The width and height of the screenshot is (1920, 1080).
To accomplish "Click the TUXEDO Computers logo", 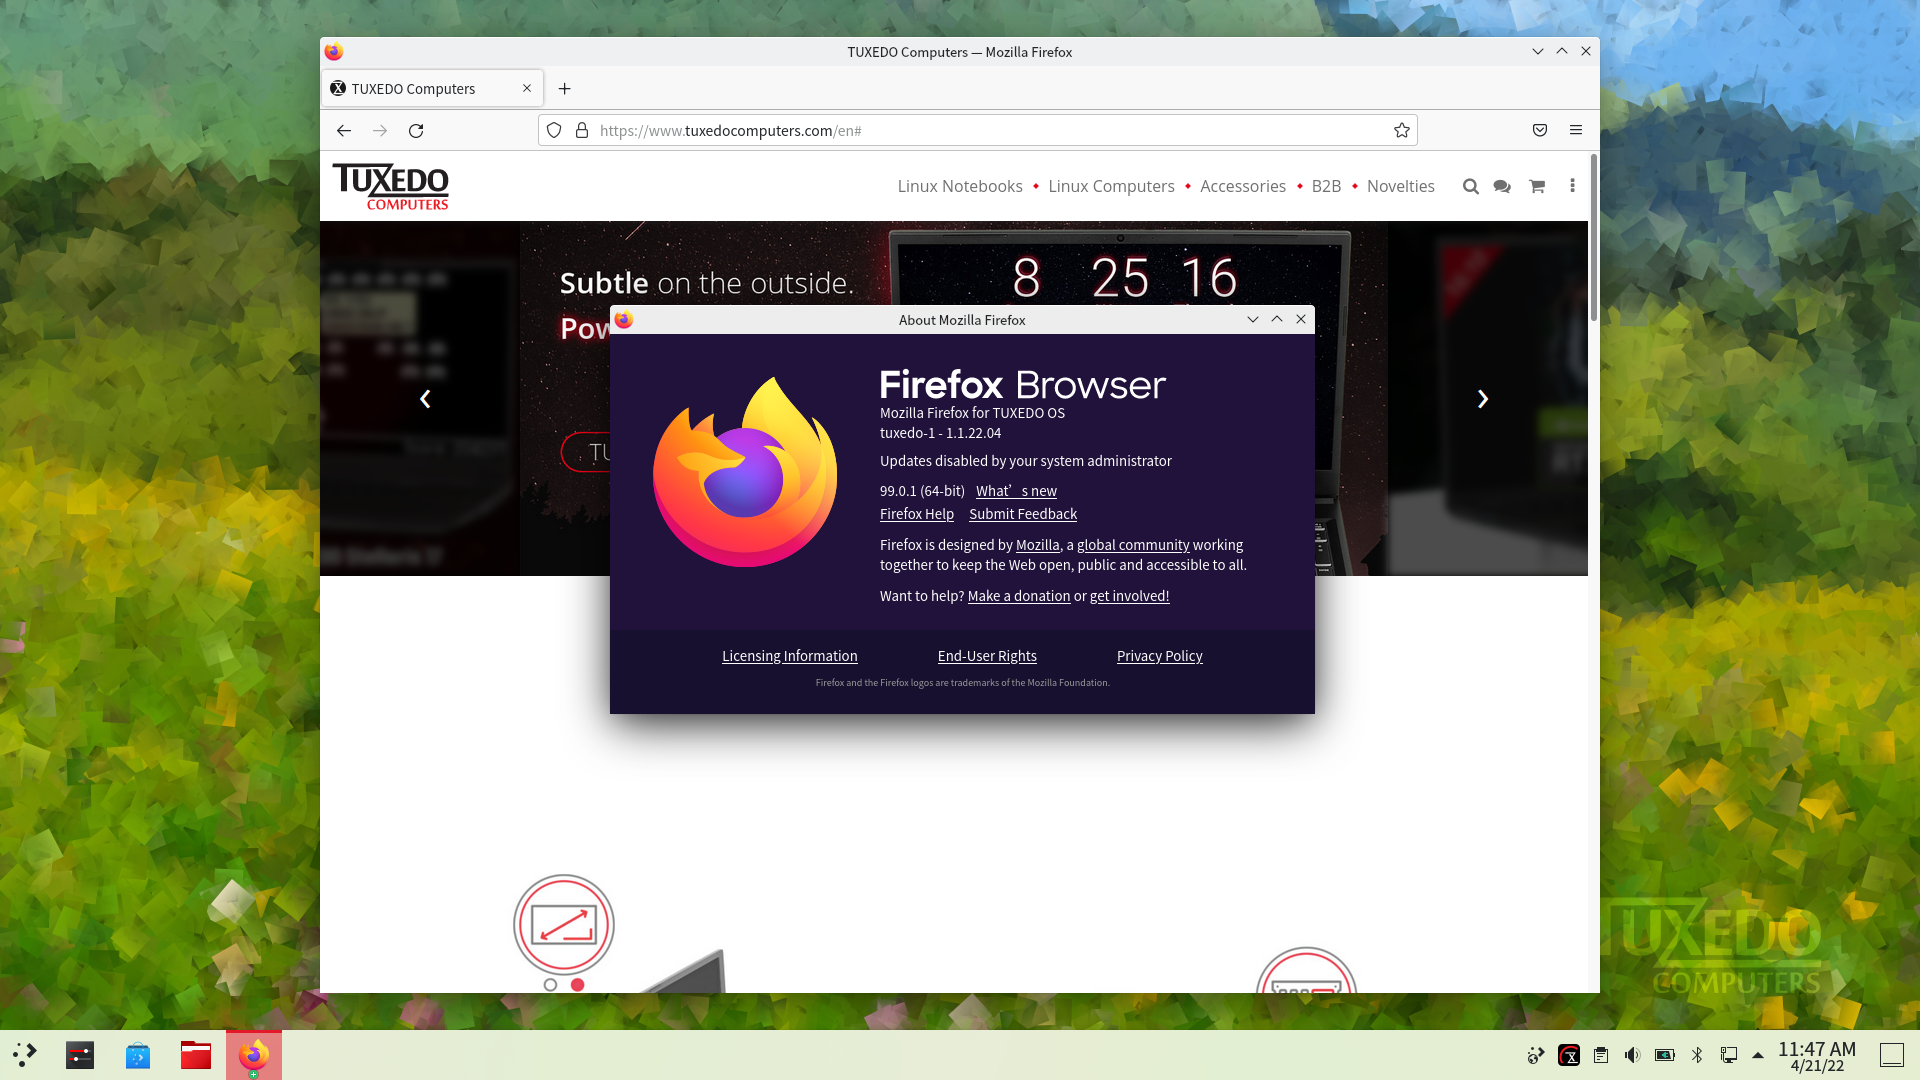I will (x=391, y=187).
